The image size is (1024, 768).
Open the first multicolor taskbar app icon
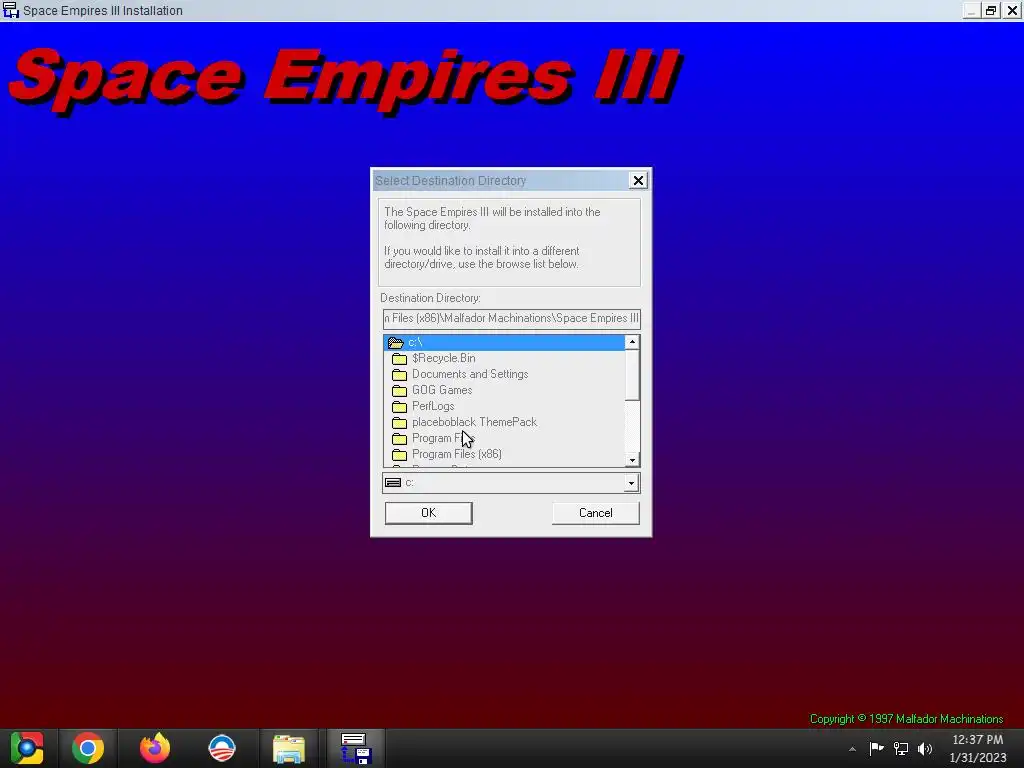pos(26,748)
